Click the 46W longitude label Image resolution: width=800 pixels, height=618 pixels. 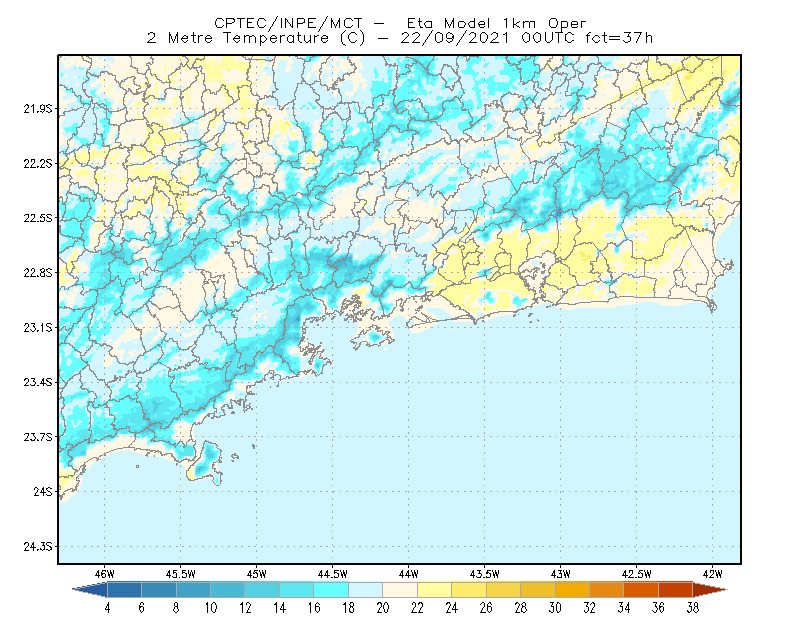[x=105, y=574]
